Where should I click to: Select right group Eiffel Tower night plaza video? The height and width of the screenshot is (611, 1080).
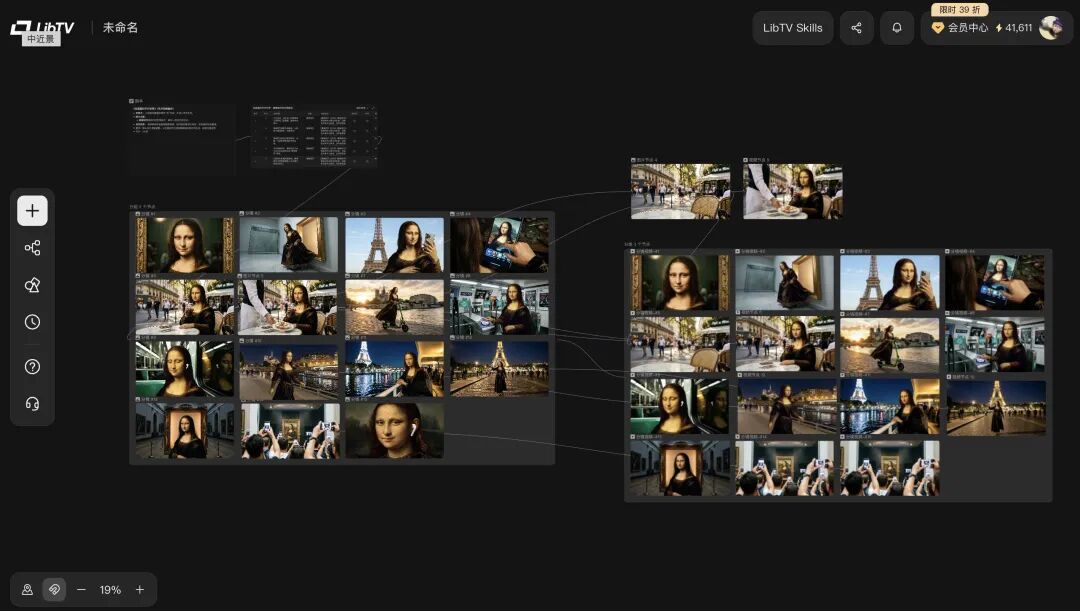pos(995,407)
